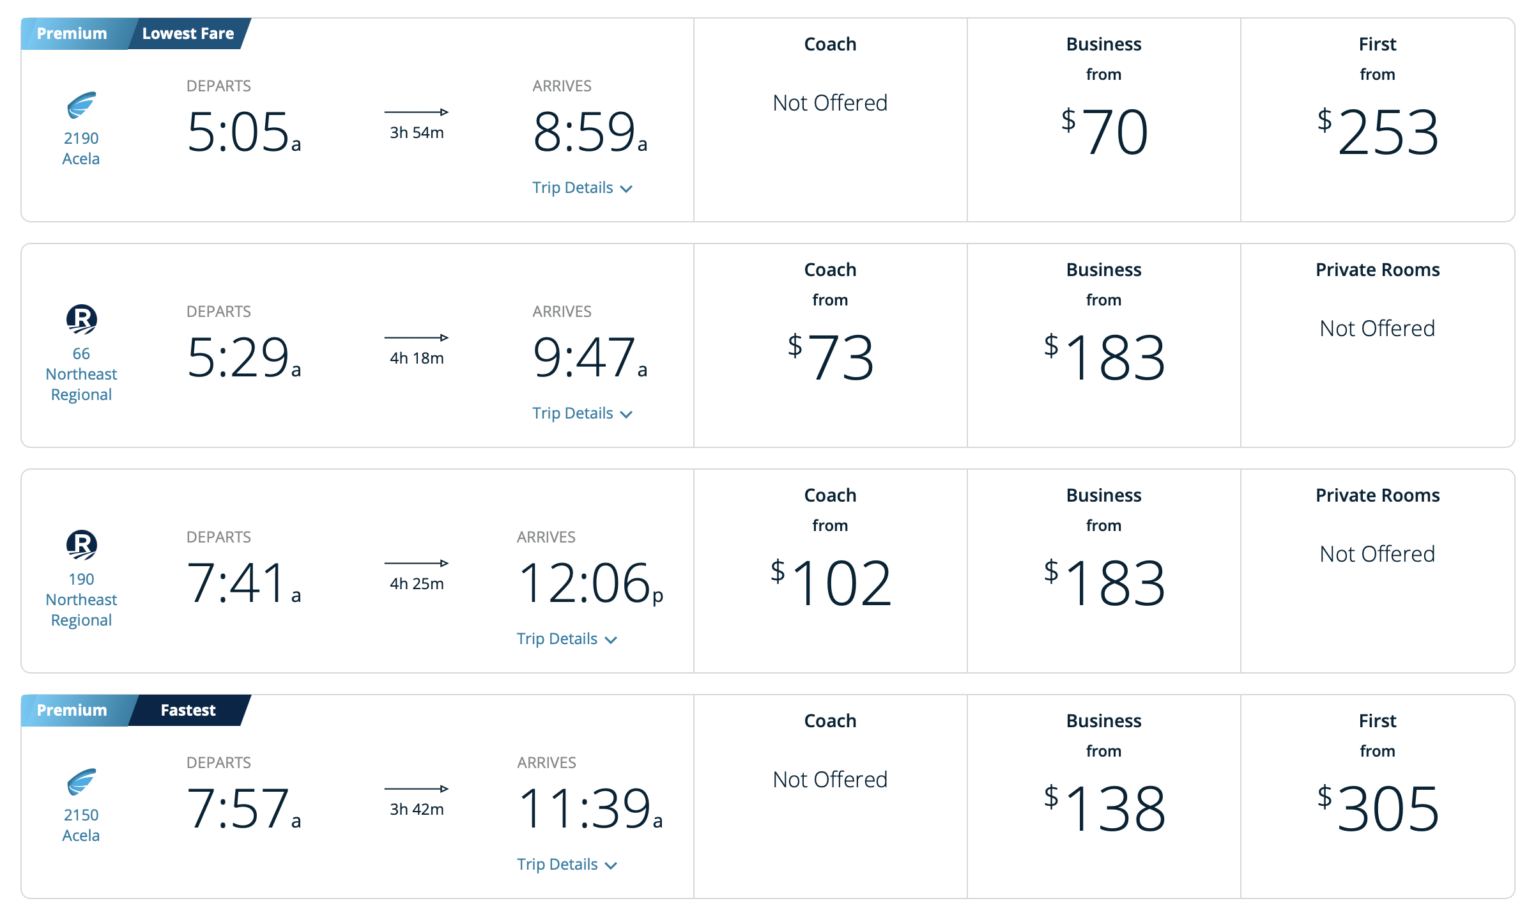Click the Lowest Fare badge
The height and width of the screenshot is (917, 1536).
click(x=188, y=34)
